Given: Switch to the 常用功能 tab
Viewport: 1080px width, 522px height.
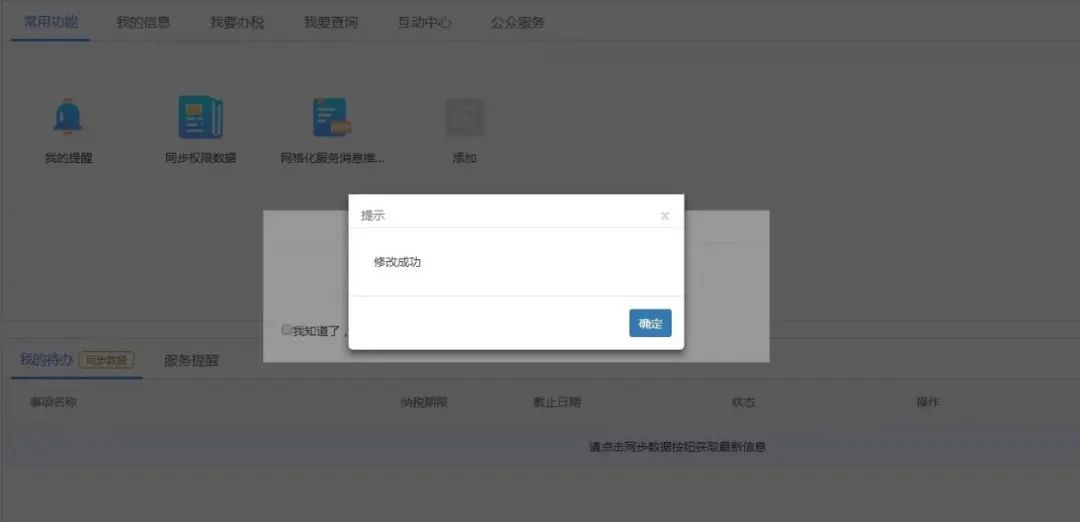Looking at the screenshot, I should (51, 22).
